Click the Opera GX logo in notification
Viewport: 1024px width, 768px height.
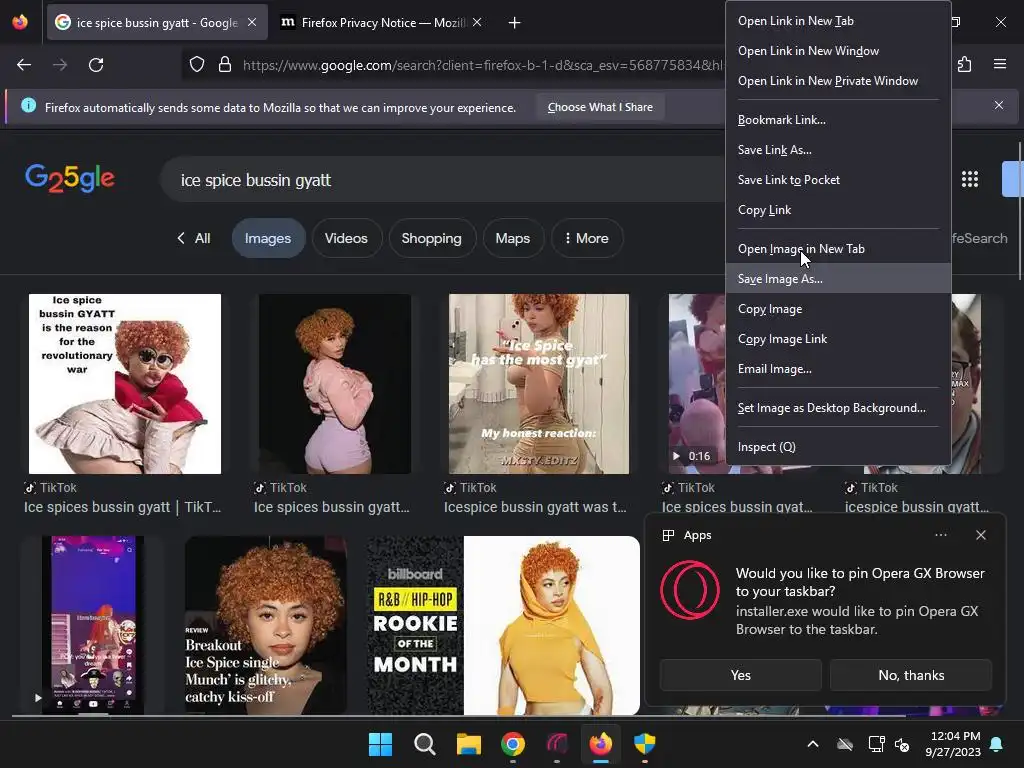(x=690, y=590)
